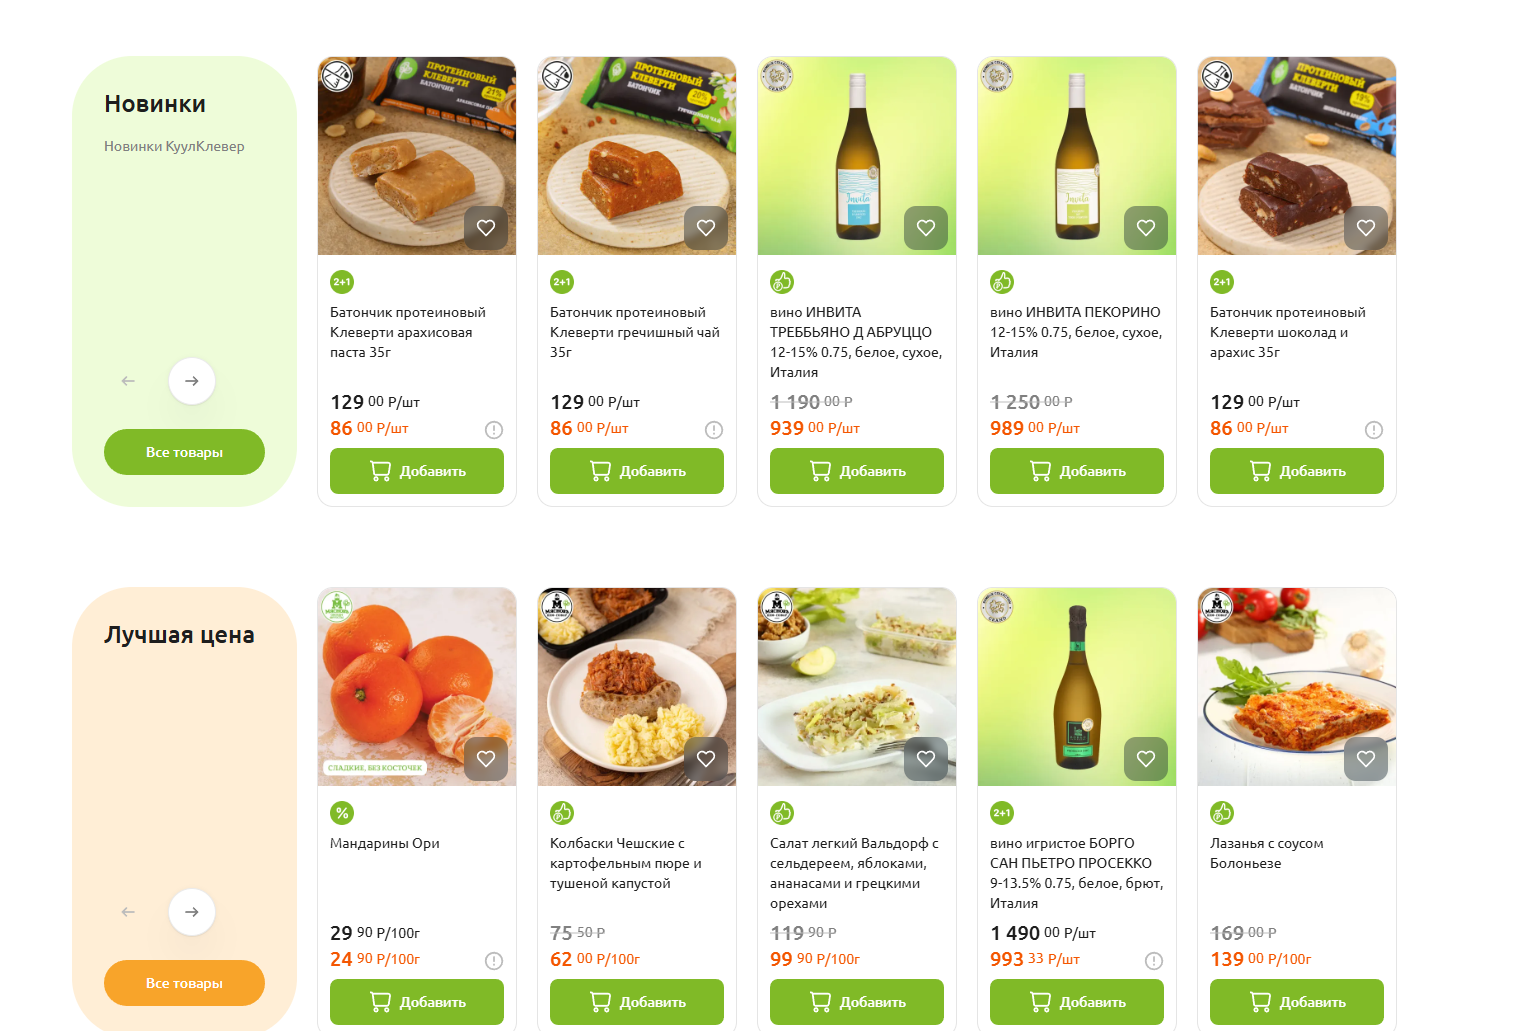
Task: Favorite the peanut paste protein bar
Action: click(486, 228)
